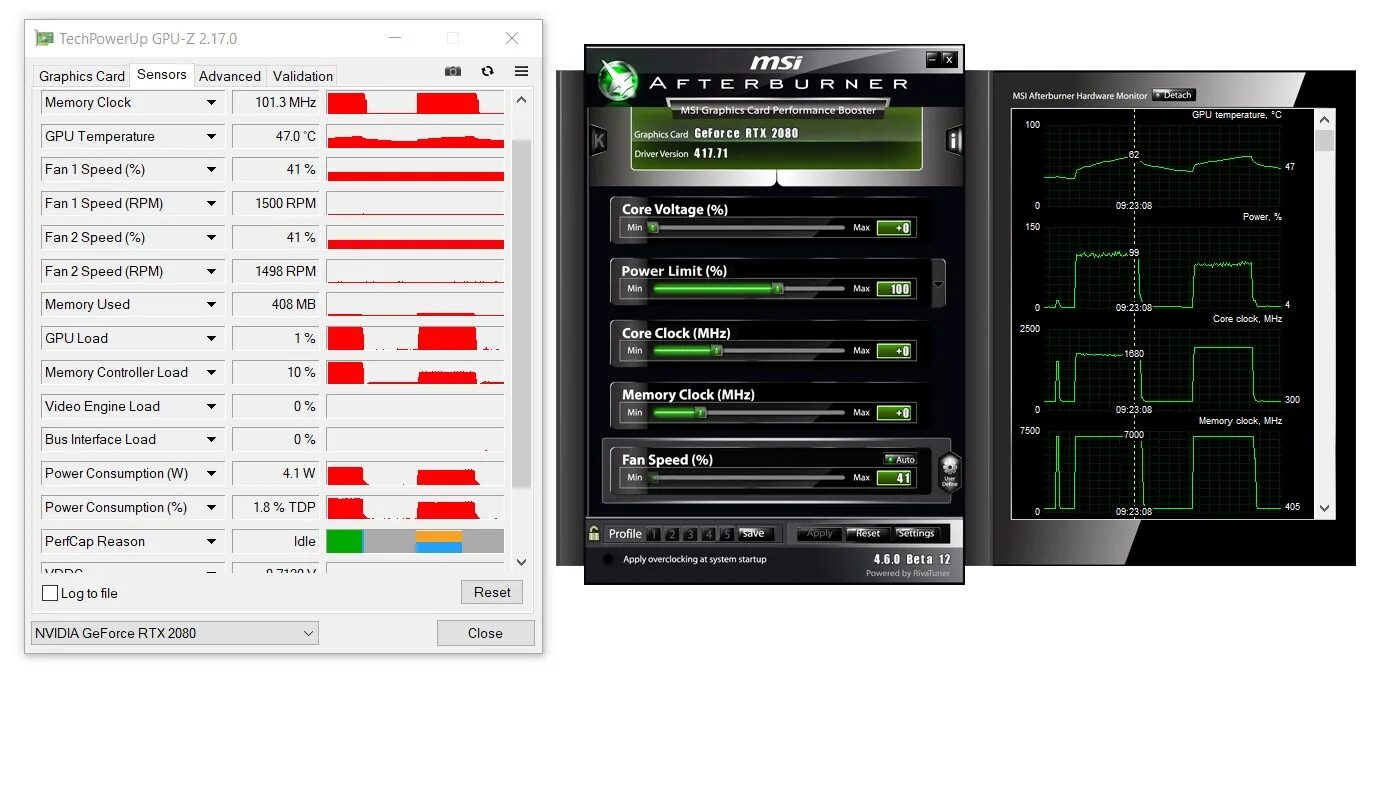This screenshot has width=1375, height=794.
Task: Click hardware monitor scroll down arrow
Action: click(x=1325, y=509)
